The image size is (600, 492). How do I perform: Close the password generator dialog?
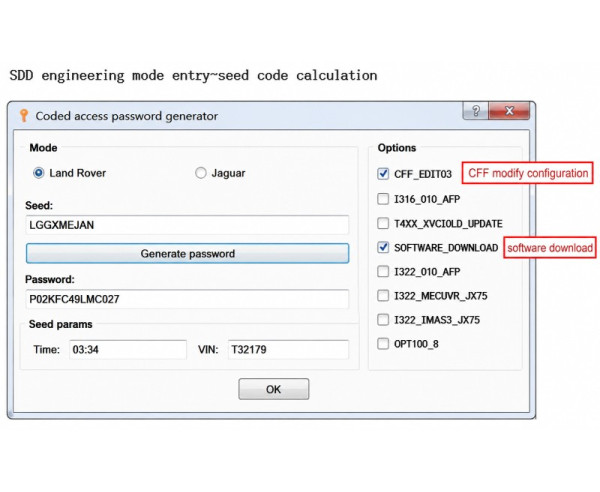(x=509, y=111)
